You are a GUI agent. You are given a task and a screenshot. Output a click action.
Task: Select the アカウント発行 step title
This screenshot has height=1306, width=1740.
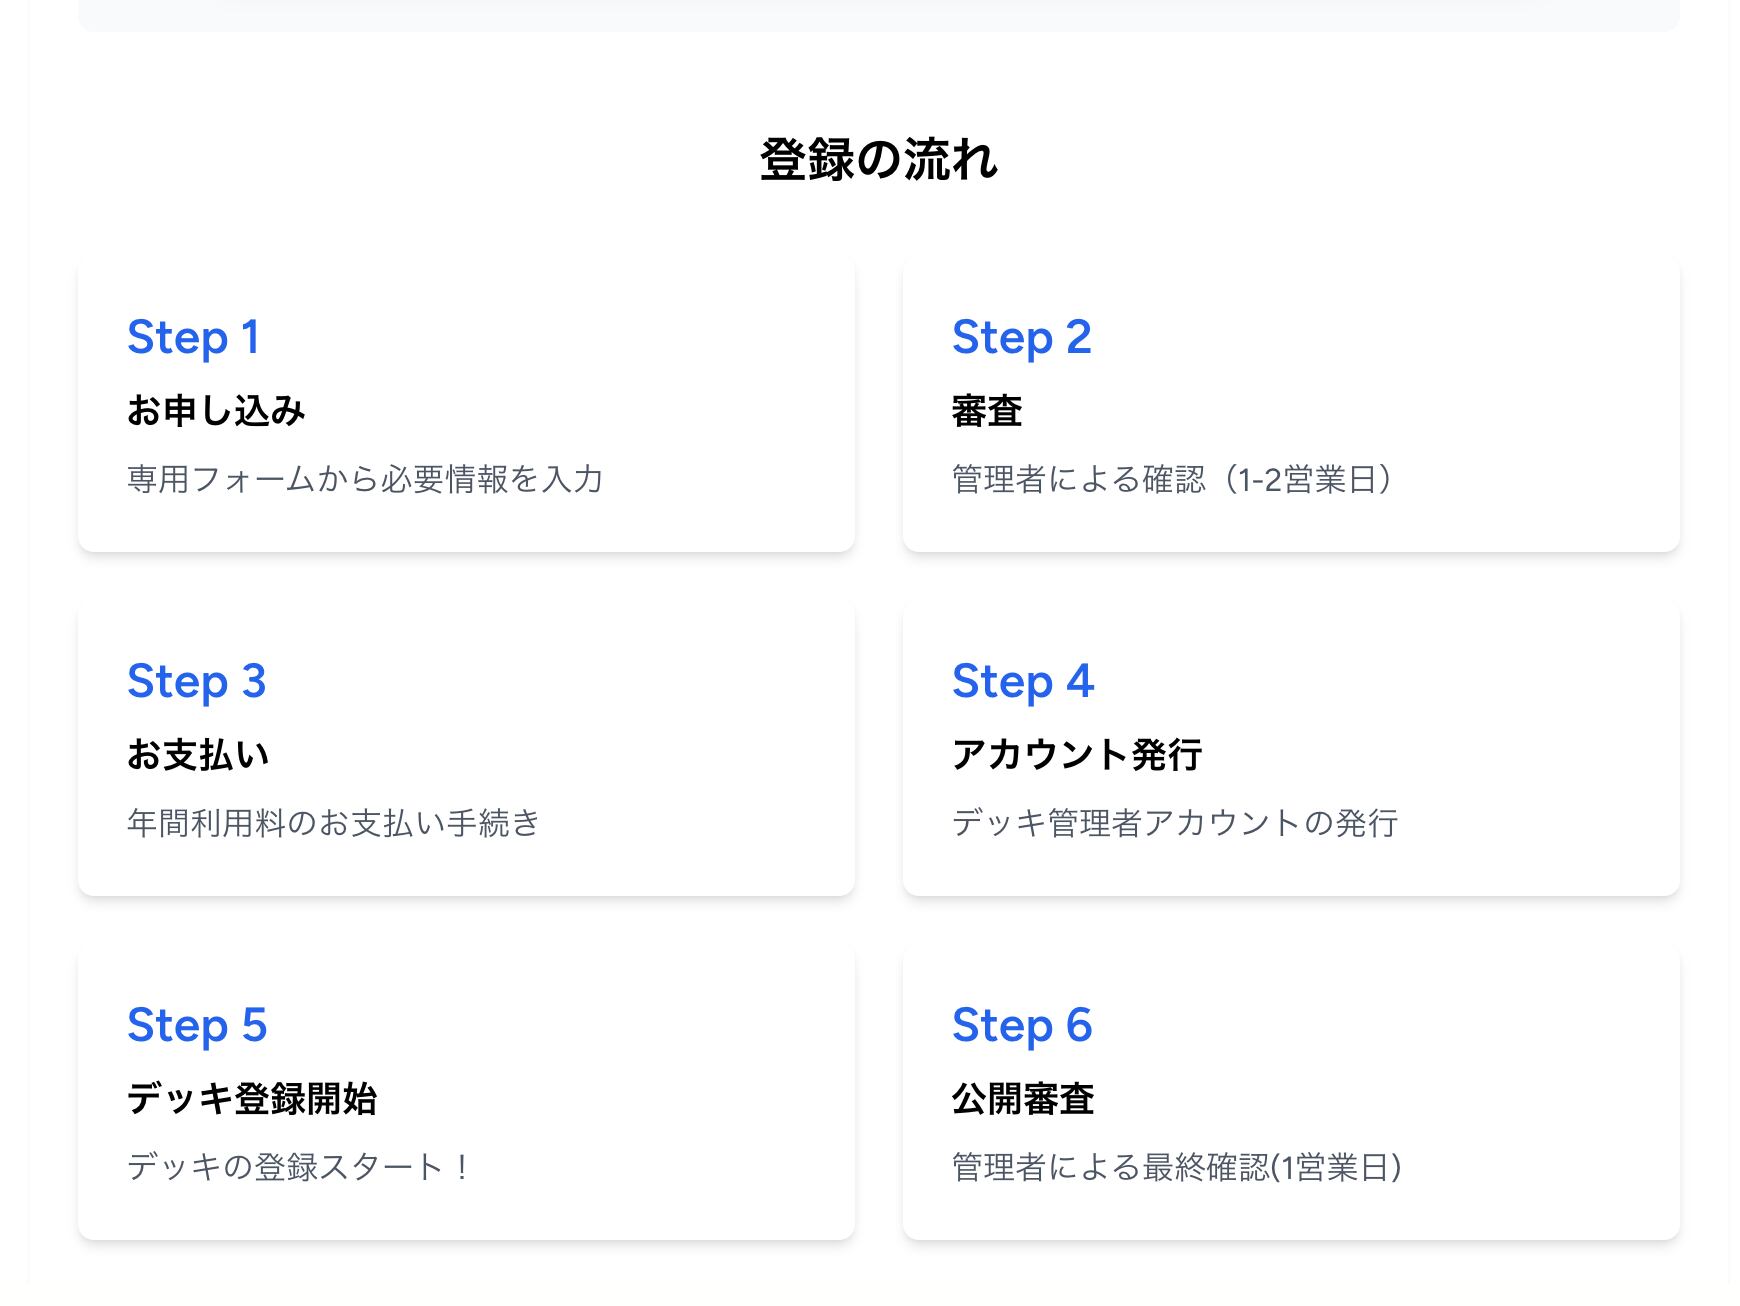(x=1077, y=755)
